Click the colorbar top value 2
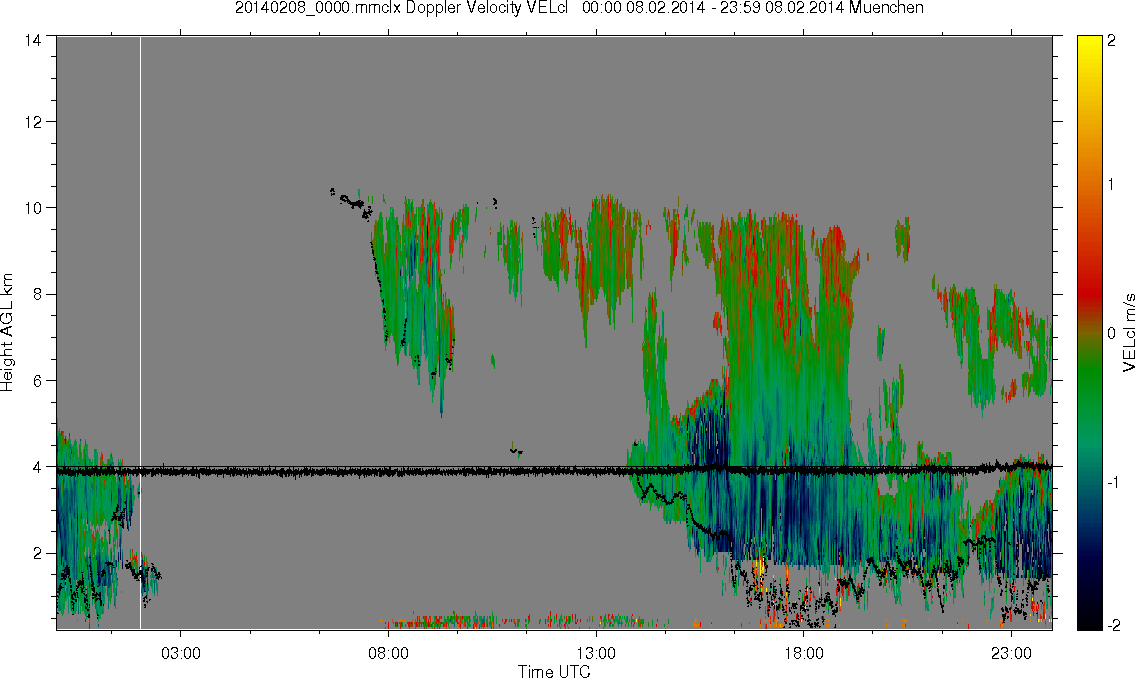Image resolution: width=1135 pixels, height=678 pixels. [1111, 41]
